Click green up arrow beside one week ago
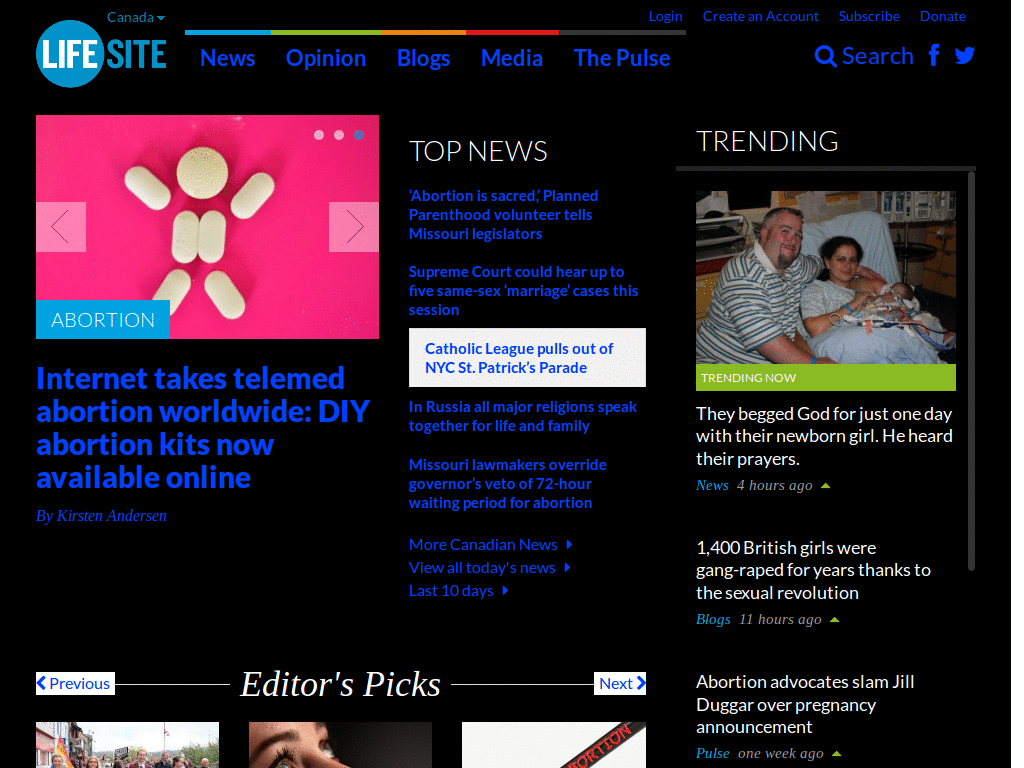The width and height of the screenshot is (1024, 768). click(x=837, y=754)
